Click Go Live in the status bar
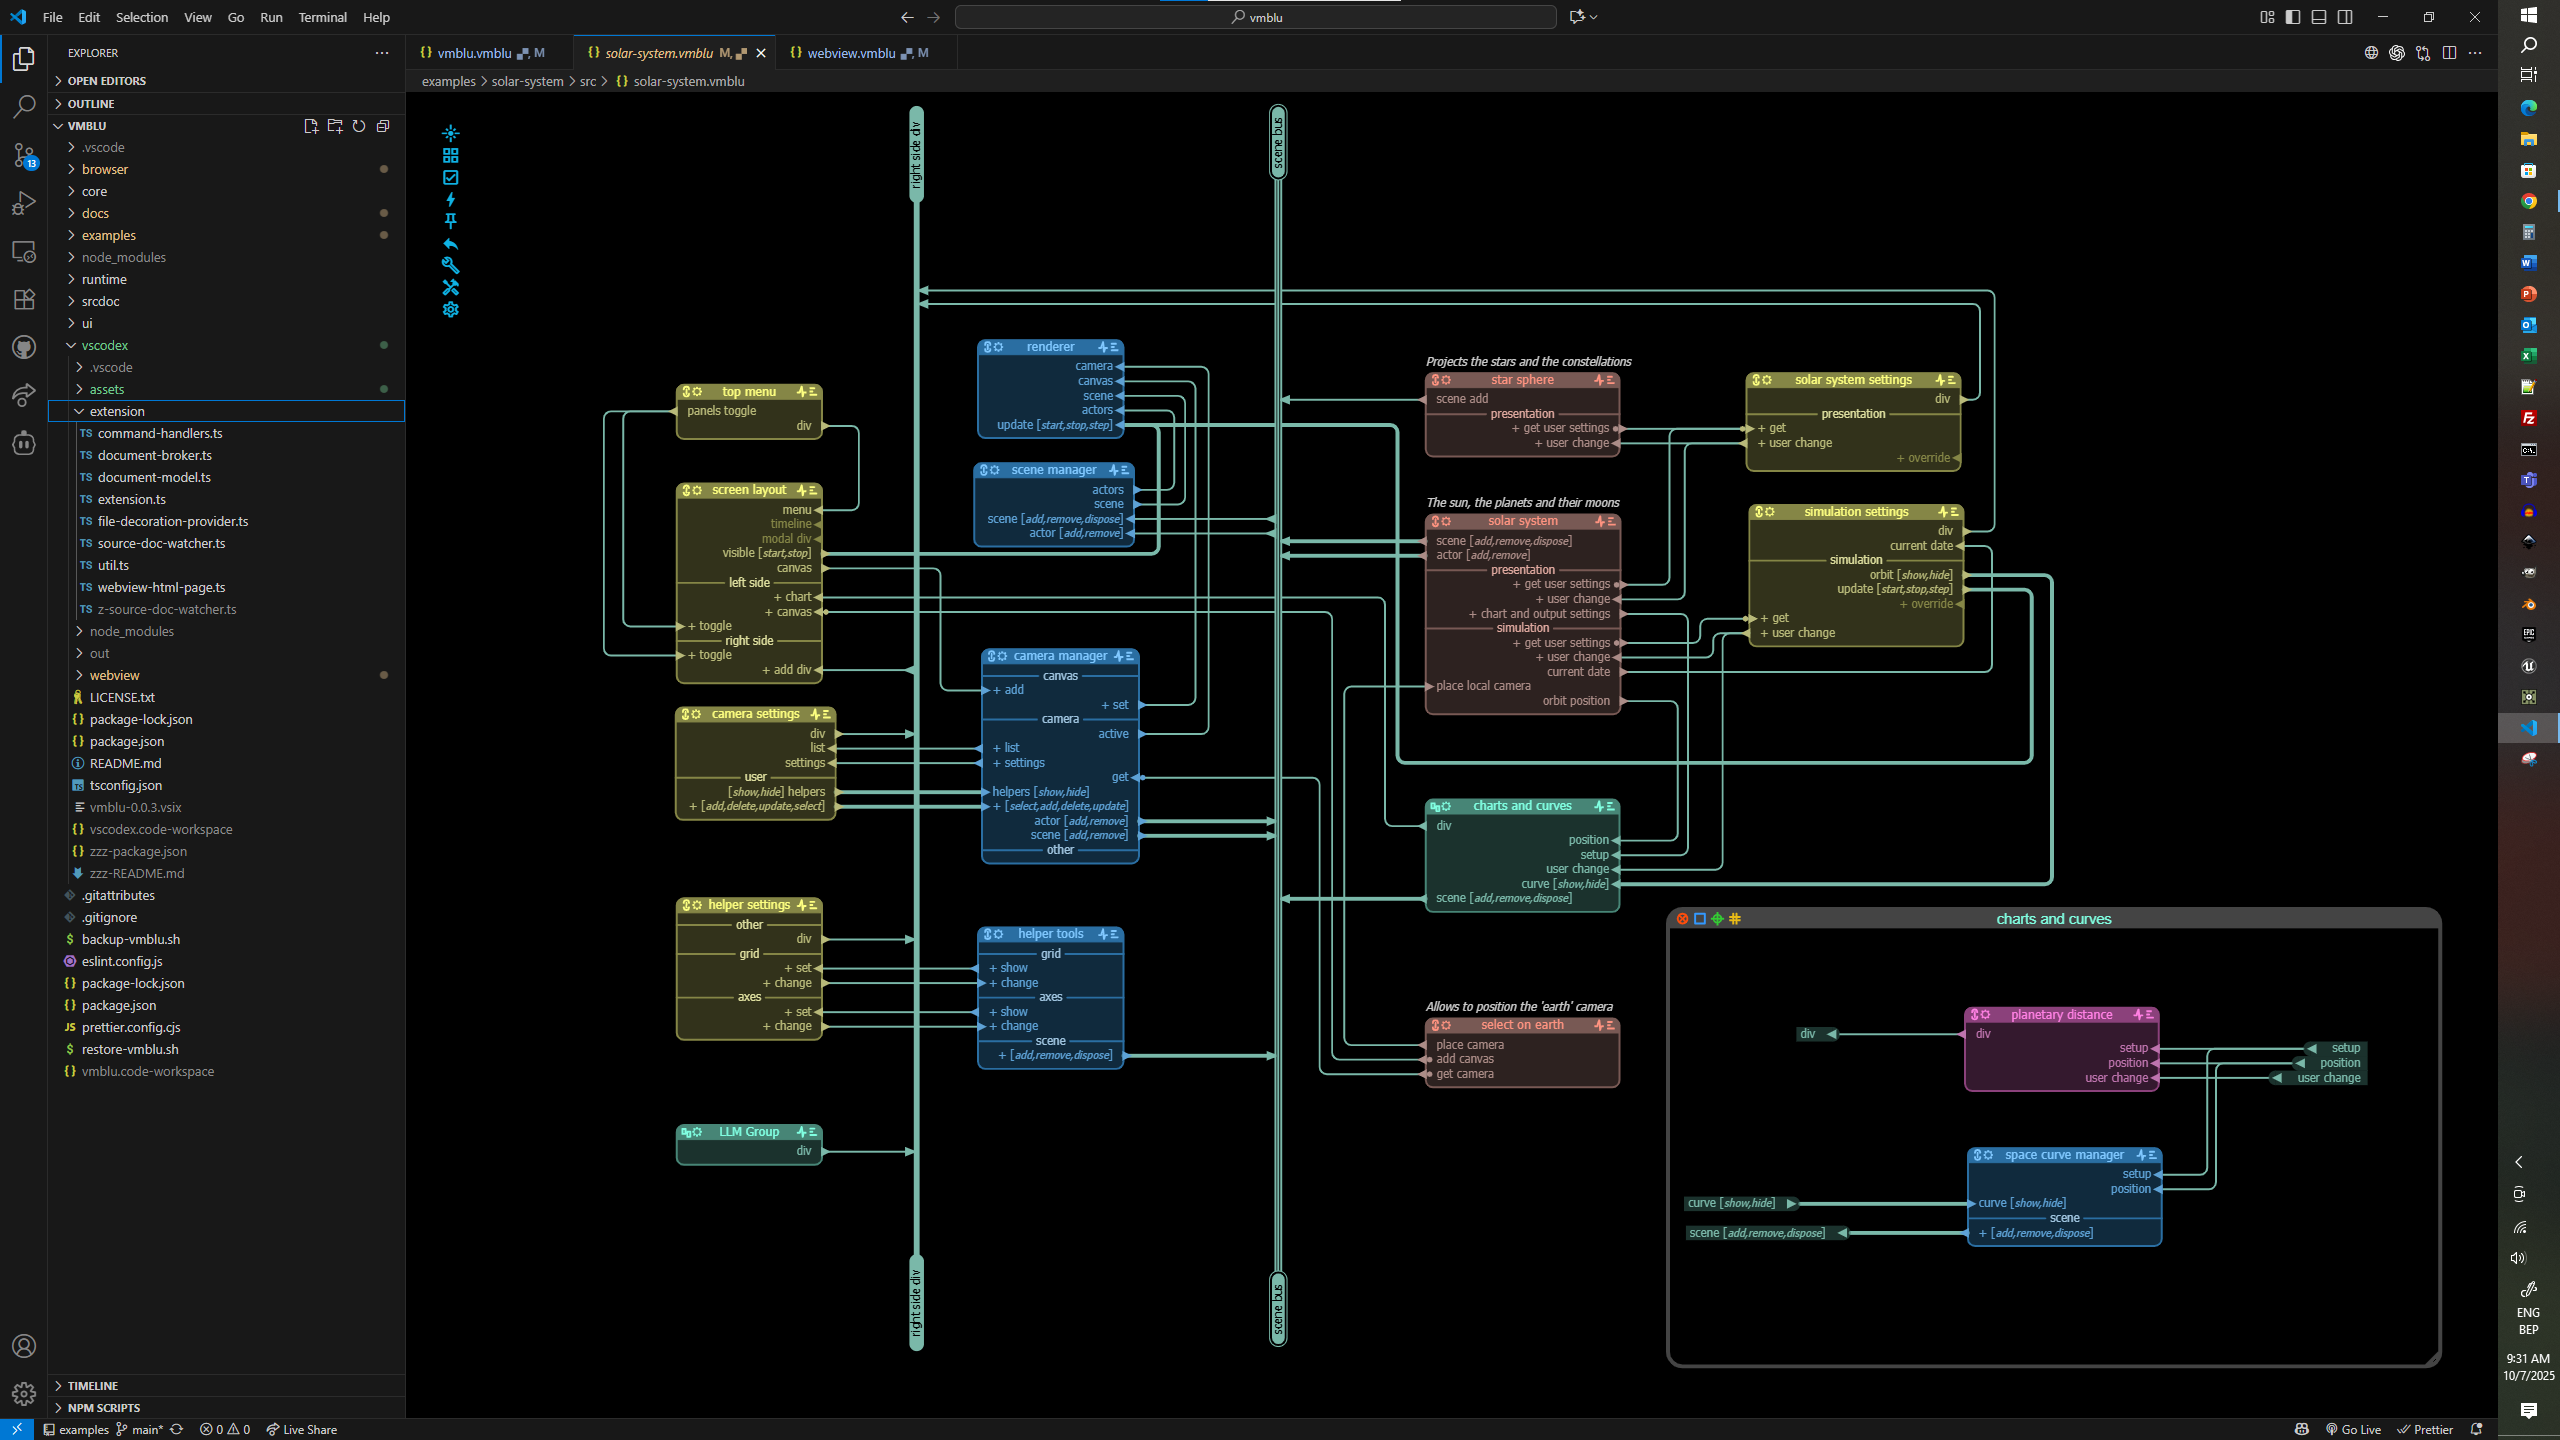The image size is (2560, 1440). [2353, 1429]
